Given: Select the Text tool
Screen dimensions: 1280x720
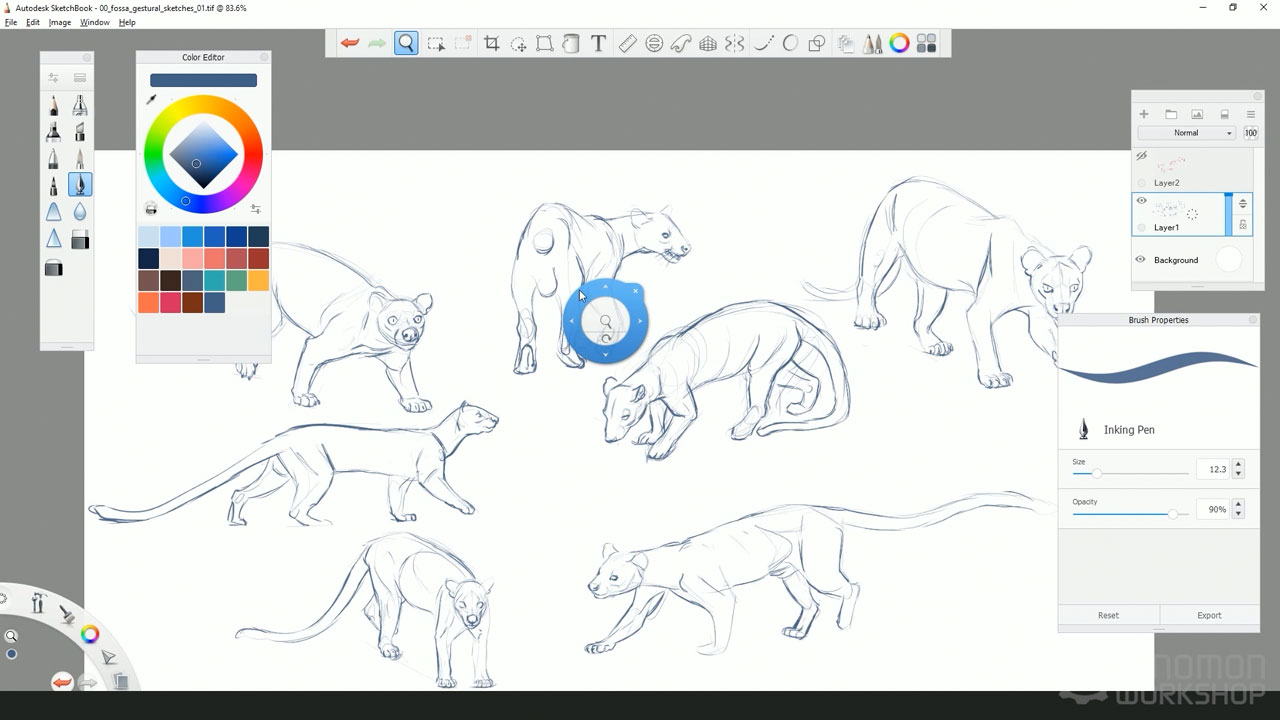Looking at the screenshot, I should [598, 43].
